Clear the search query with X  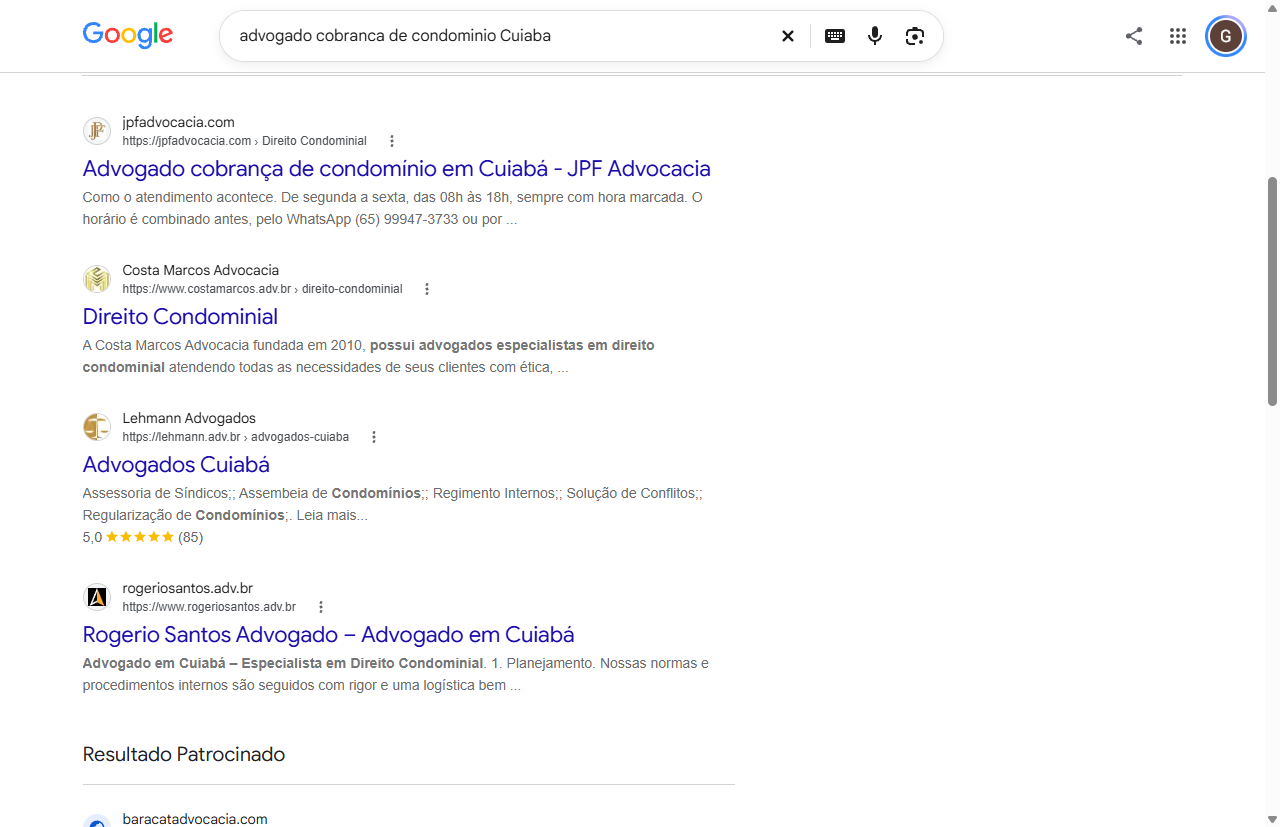click(788, 36)
